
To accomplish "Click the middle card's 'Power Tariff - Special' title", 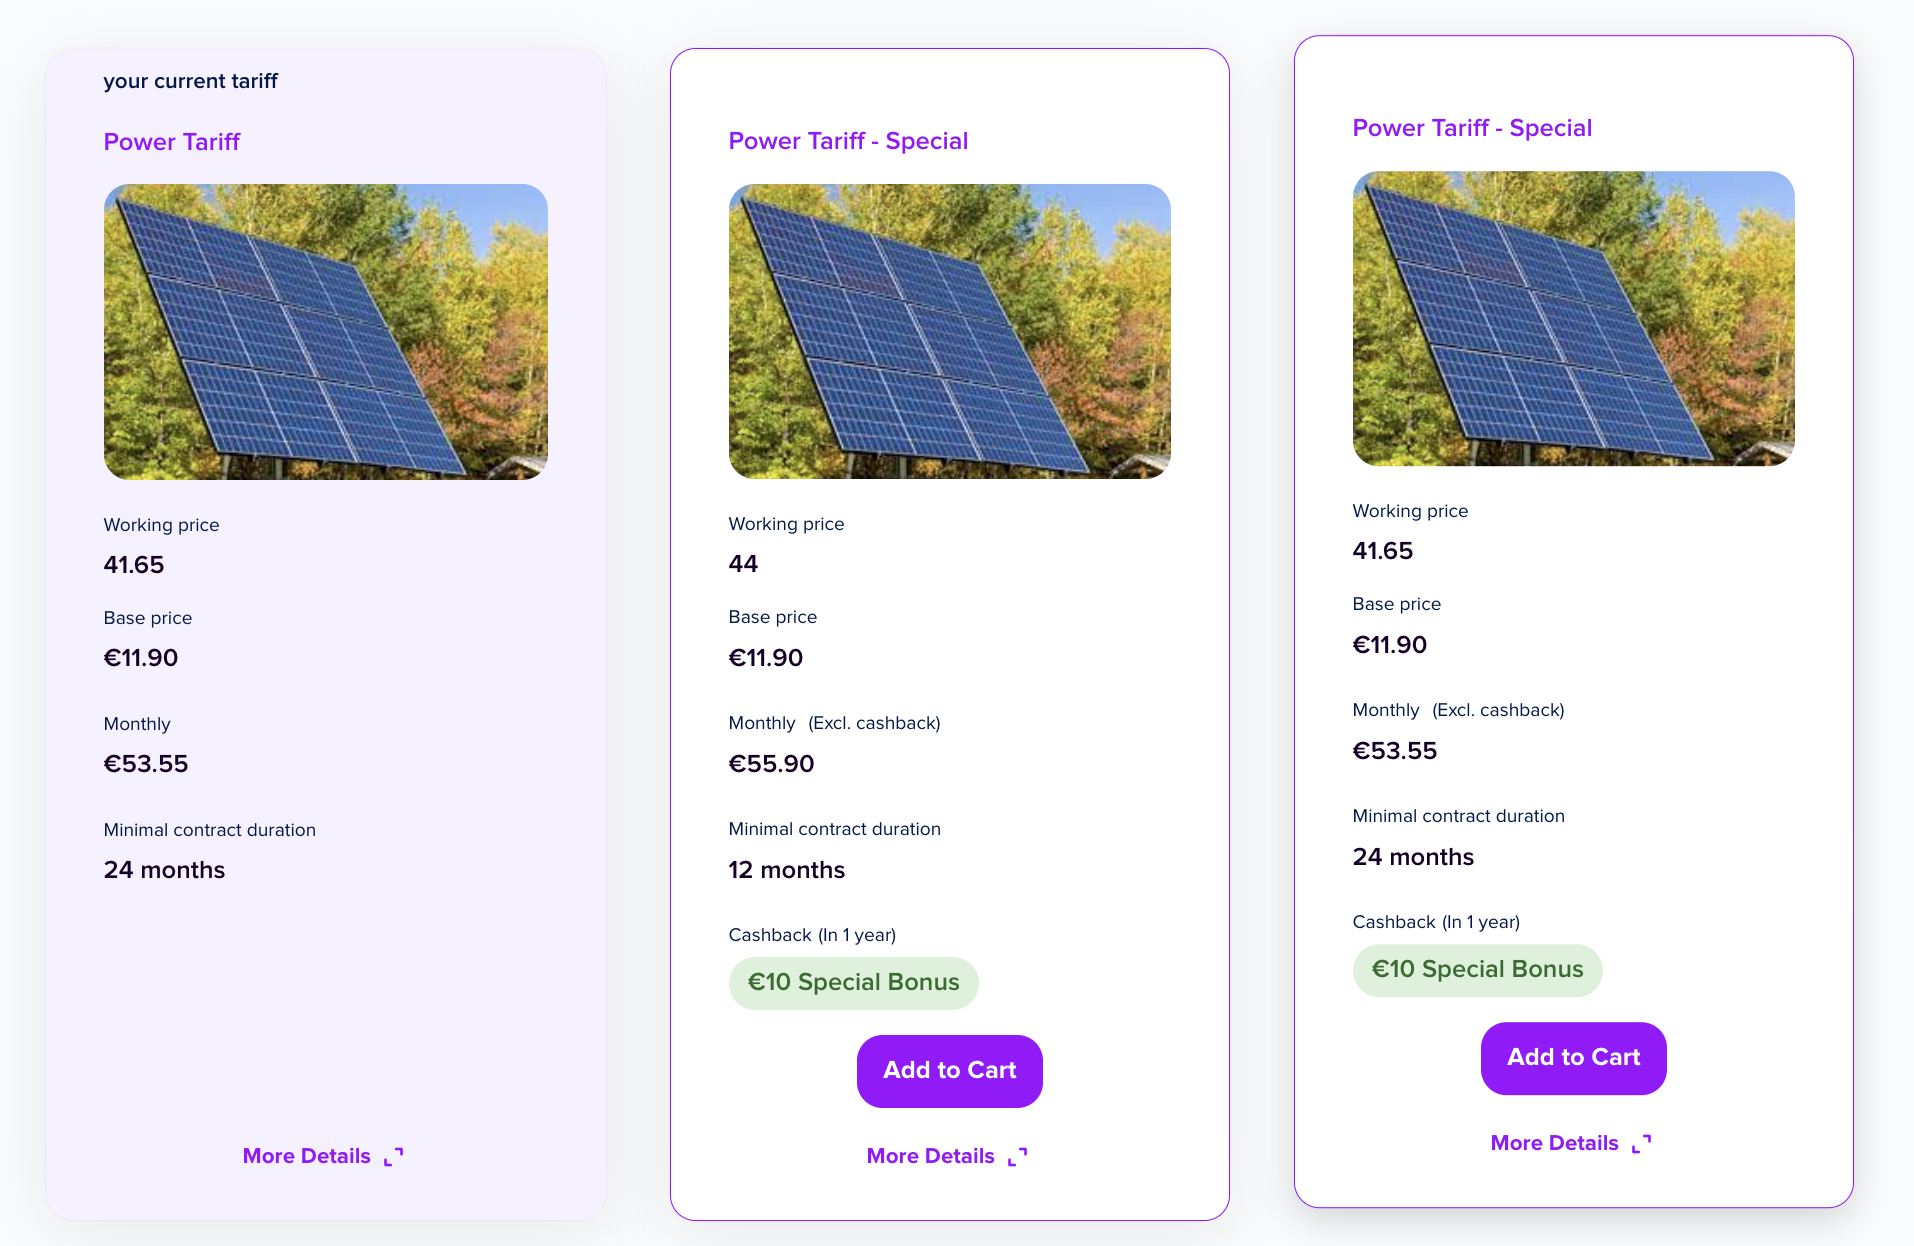I will pyautogui.click(x=848, y=141).
